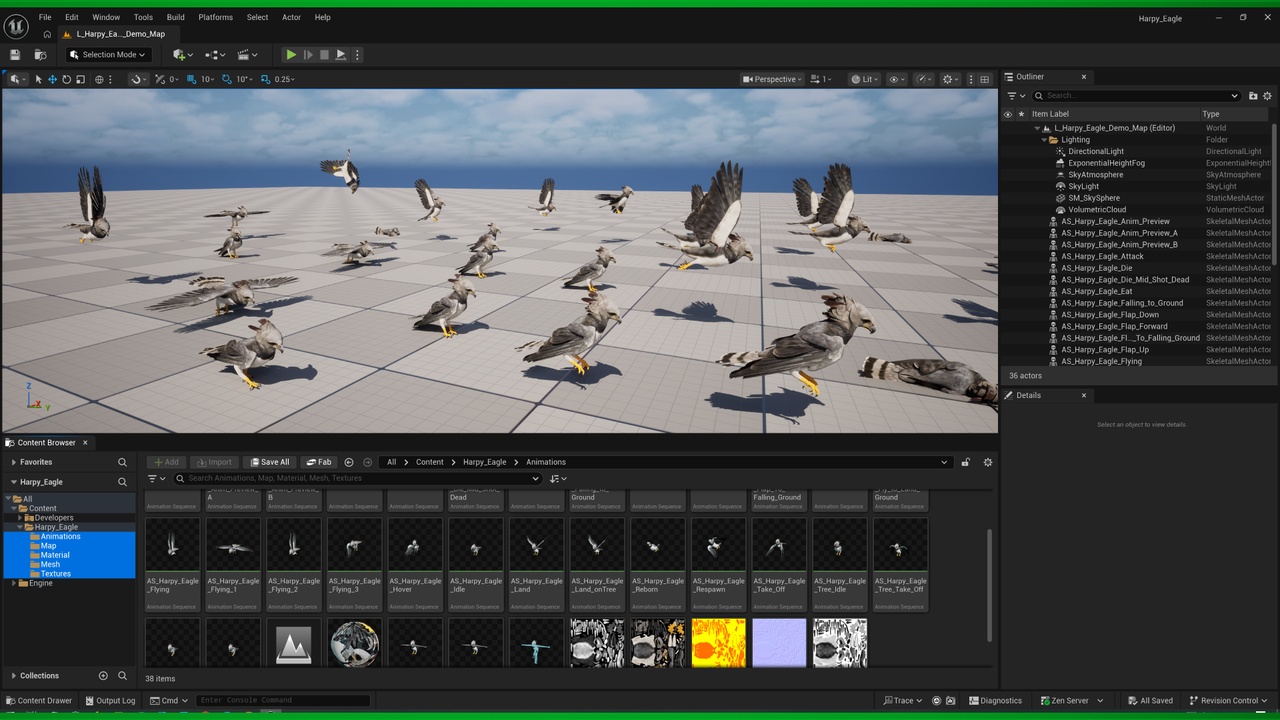Screen dimensions: 1280x720
Task: Open the Lit view mode dropdown
Action: point(865,79)
